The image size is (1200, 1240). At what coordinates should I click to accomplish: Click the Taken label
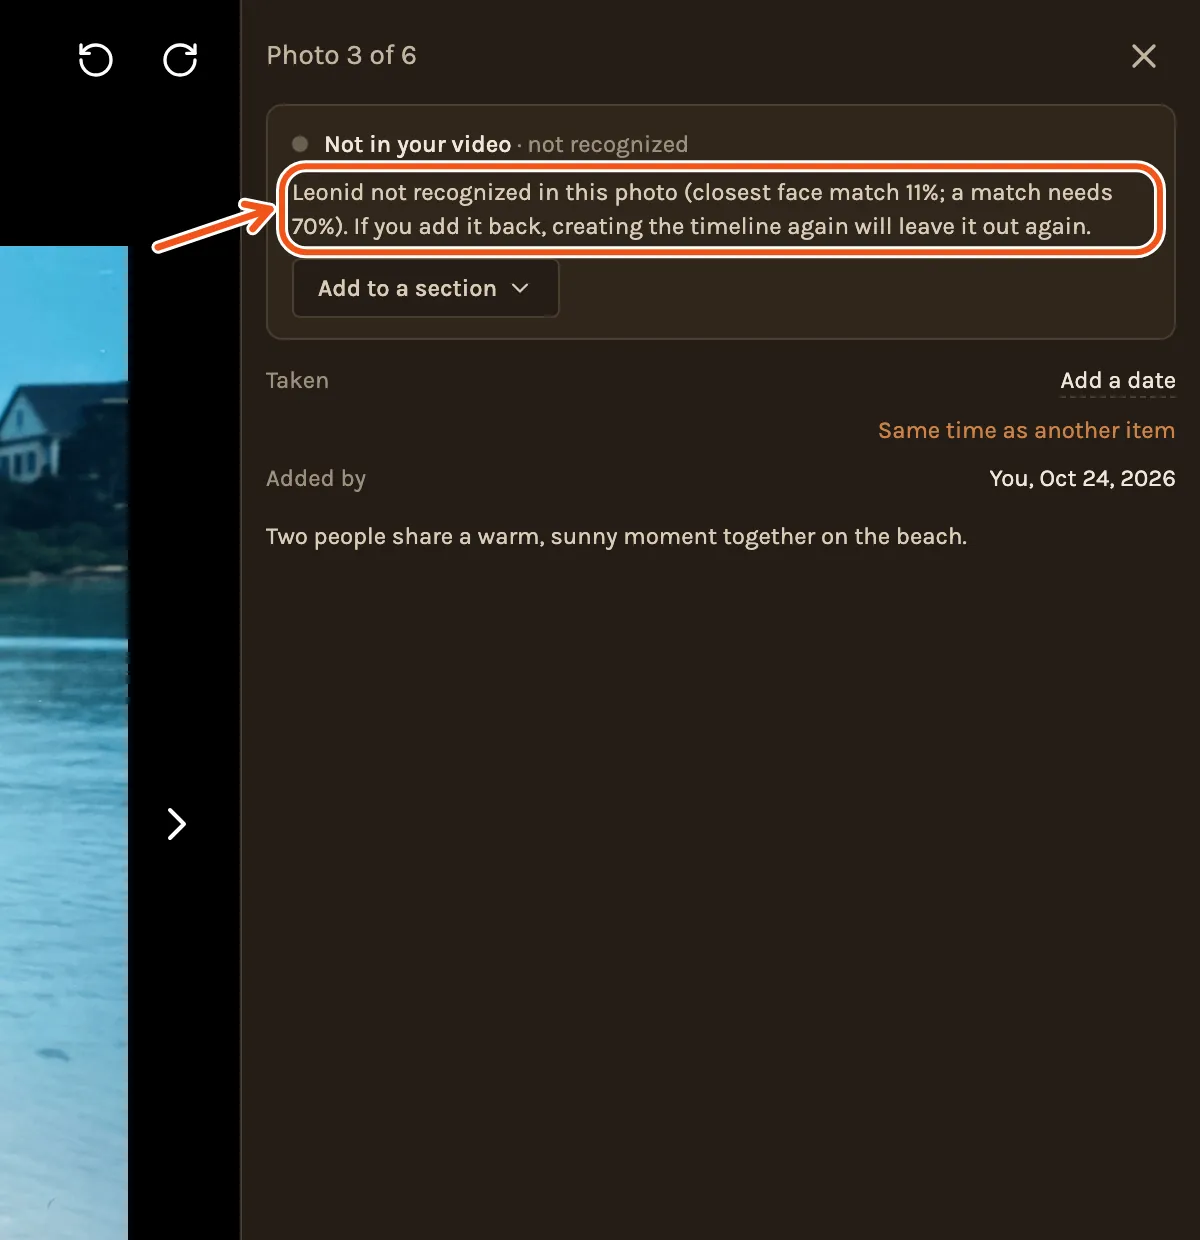(297, 381)
